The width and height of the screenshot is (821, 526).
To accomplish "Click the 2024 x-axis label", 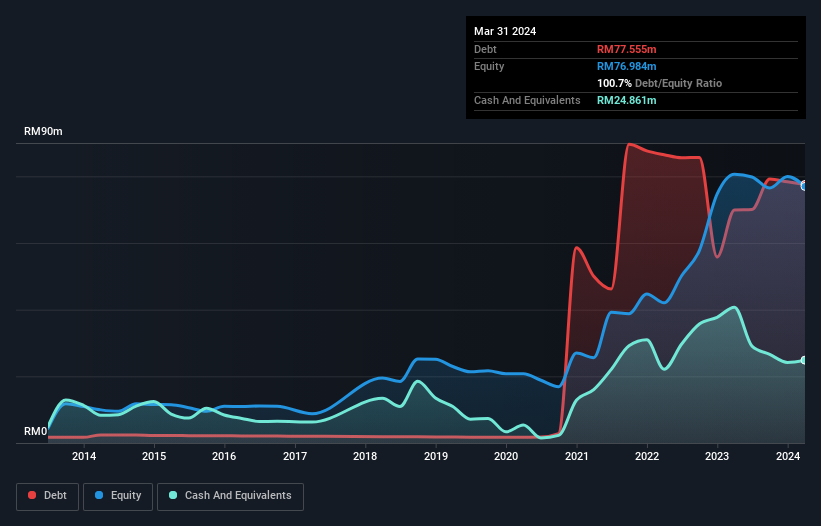I will pos(787,456).
